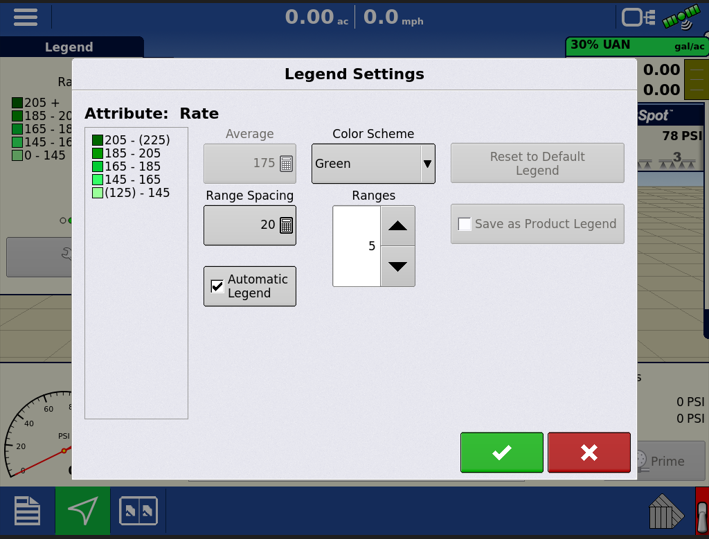This screenshot has height=539, width=709.
Task: Increase the number of Ranges
Action: tap(397, 226)
